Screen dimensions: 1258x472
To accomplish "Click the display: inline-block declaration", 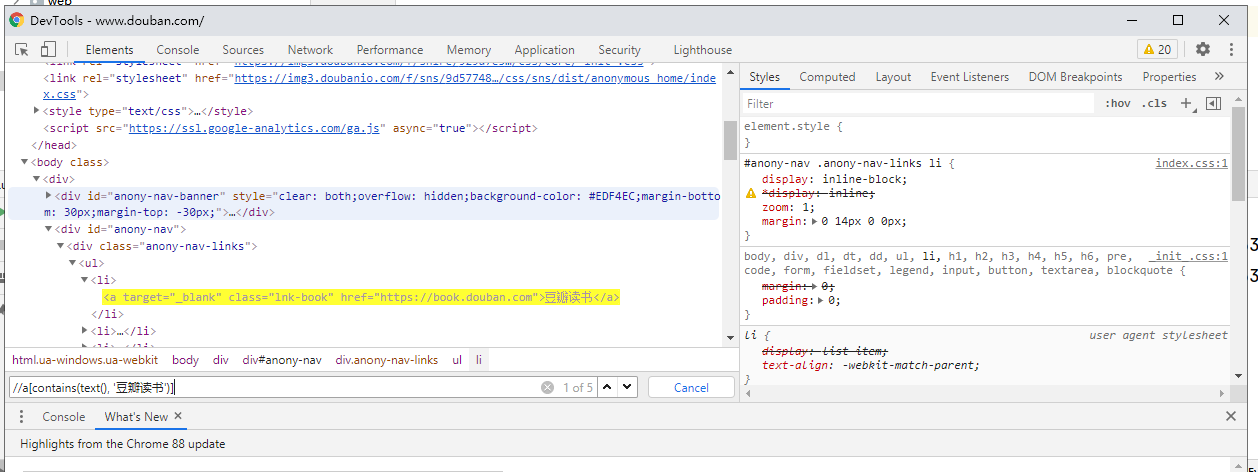I will pos(834,179).
